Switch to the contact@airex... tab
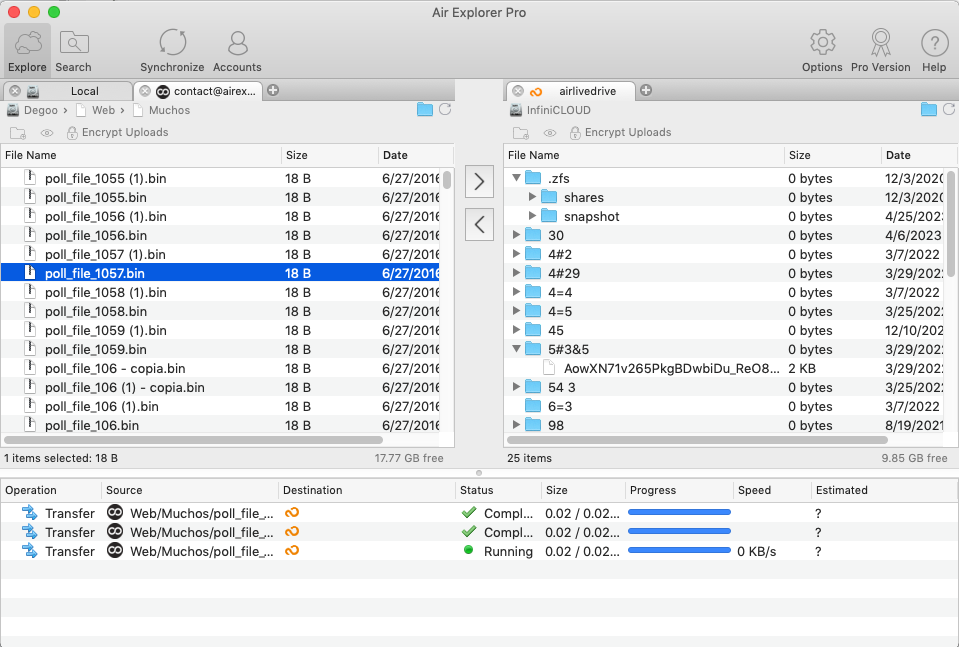Screen dimensions: 959x647 (x=214, y=91)
